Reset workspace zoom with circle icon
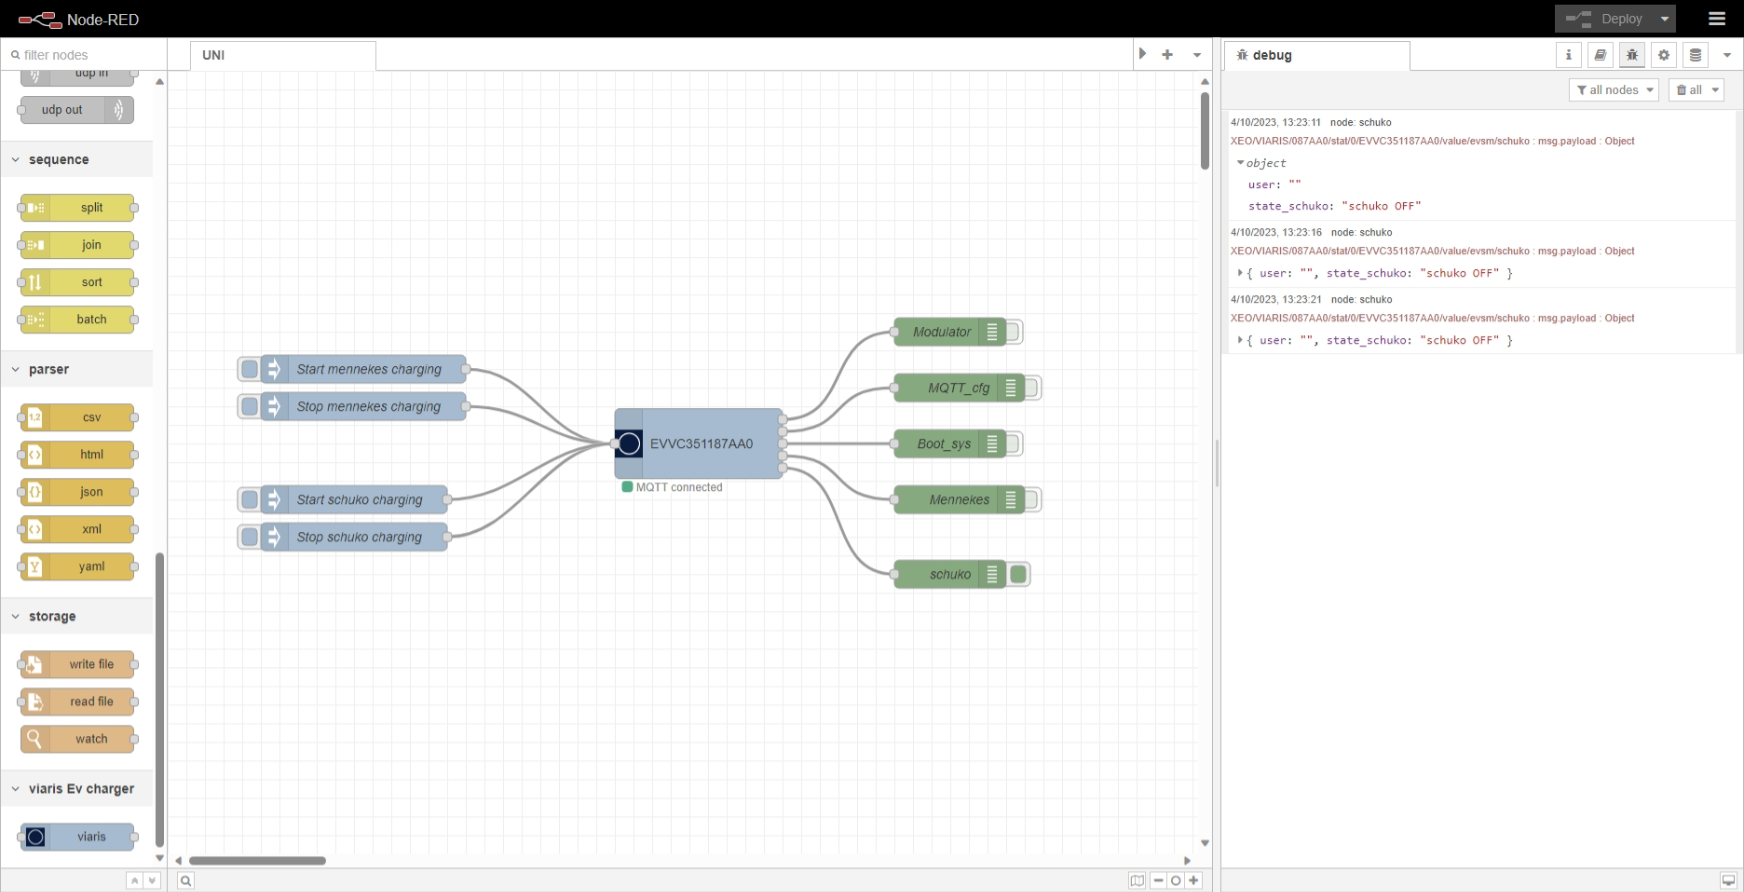The image size is (1744, 892). [1176, 881]
